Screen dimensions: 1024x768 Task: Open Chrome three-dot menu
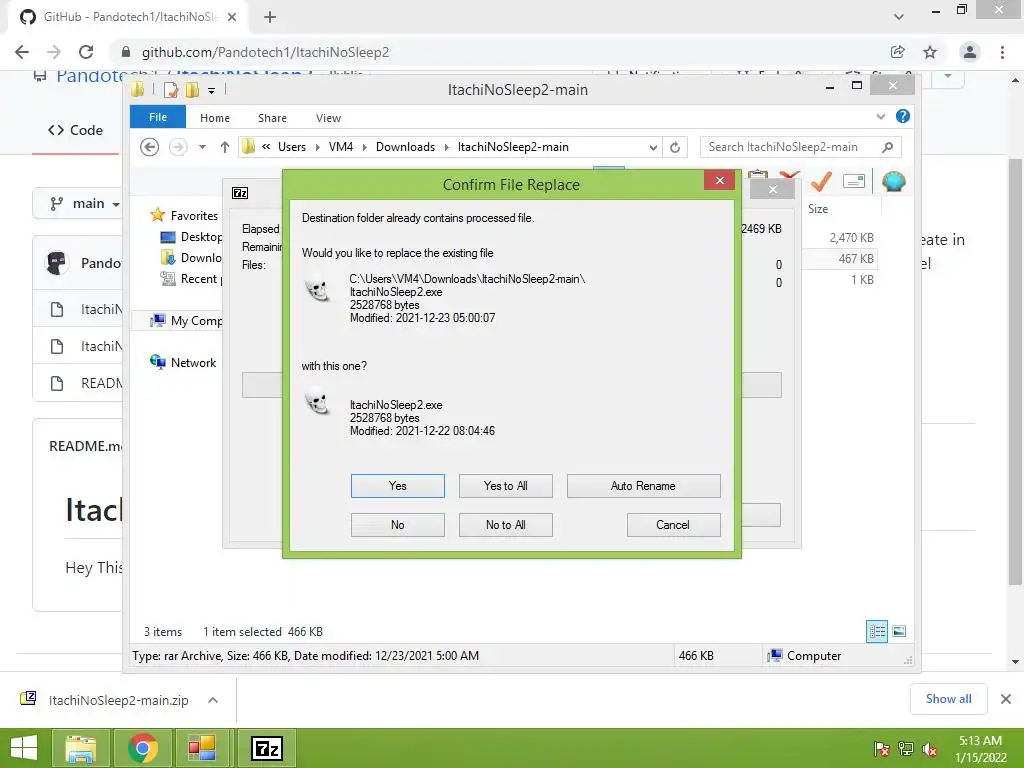pyautogui.click(x=1002, y=52)
